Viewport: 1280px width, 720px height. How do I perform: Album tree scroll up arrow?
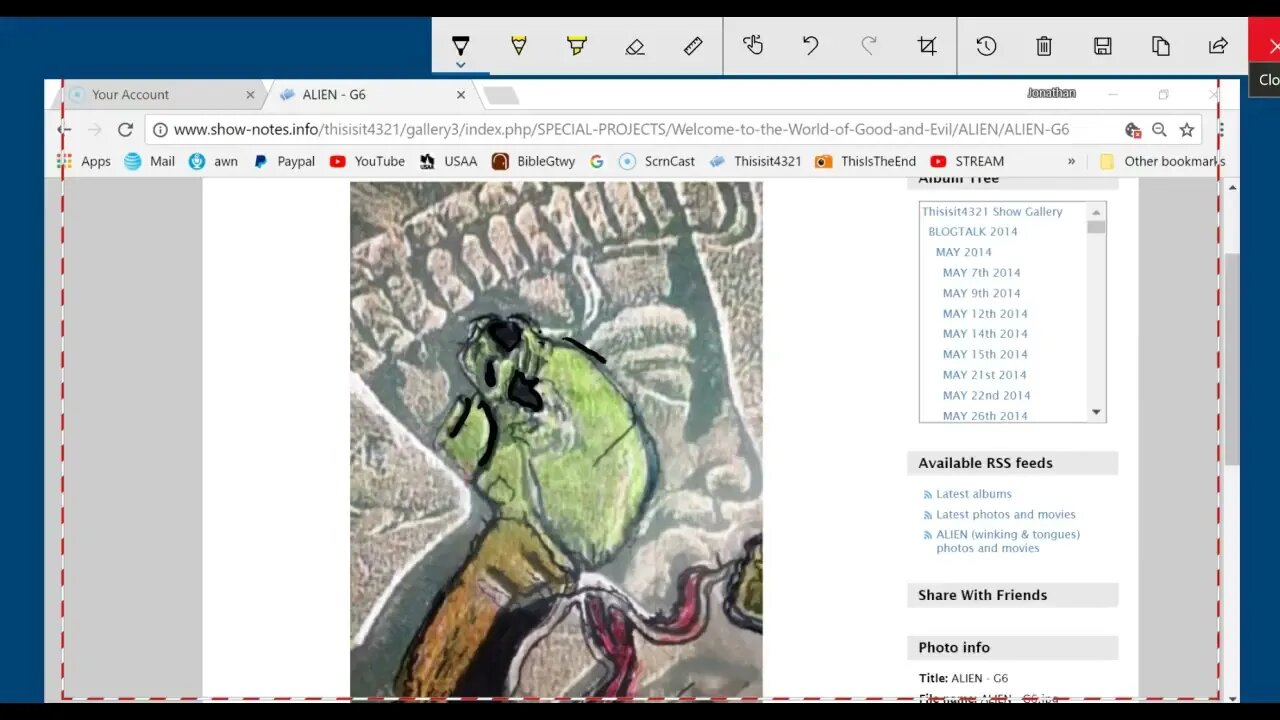1096,212
